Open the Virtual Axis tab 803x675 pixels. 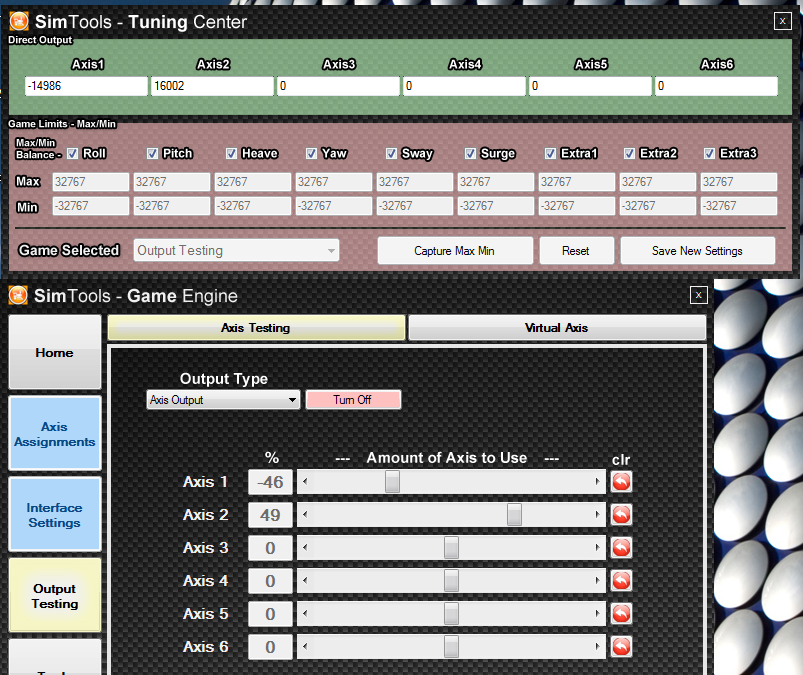click(x=557, y=328)
